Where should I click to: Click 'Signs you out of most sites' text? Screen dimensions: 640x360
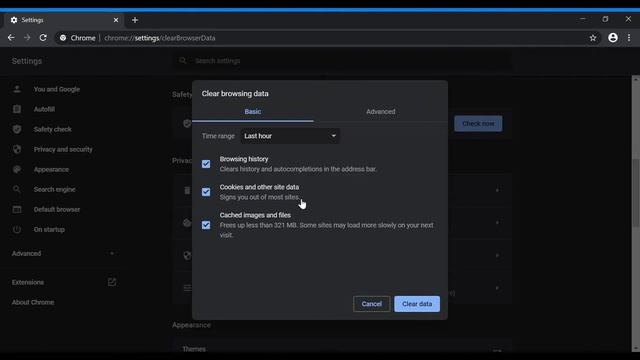(x=260, y=197)
